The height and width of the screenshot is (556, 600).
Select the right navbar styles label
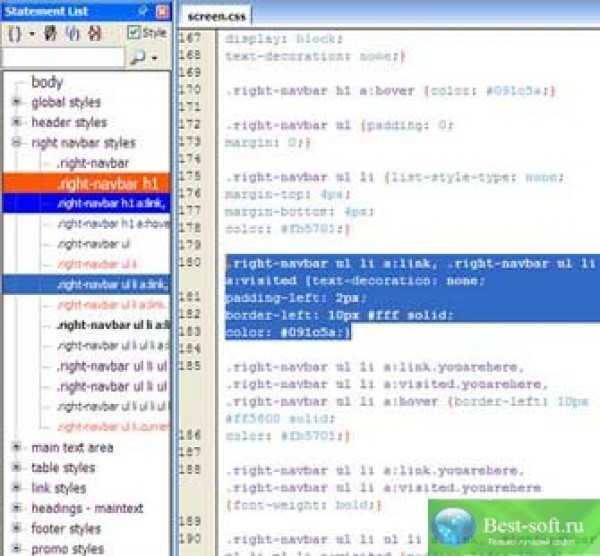(x=83, y=143)
